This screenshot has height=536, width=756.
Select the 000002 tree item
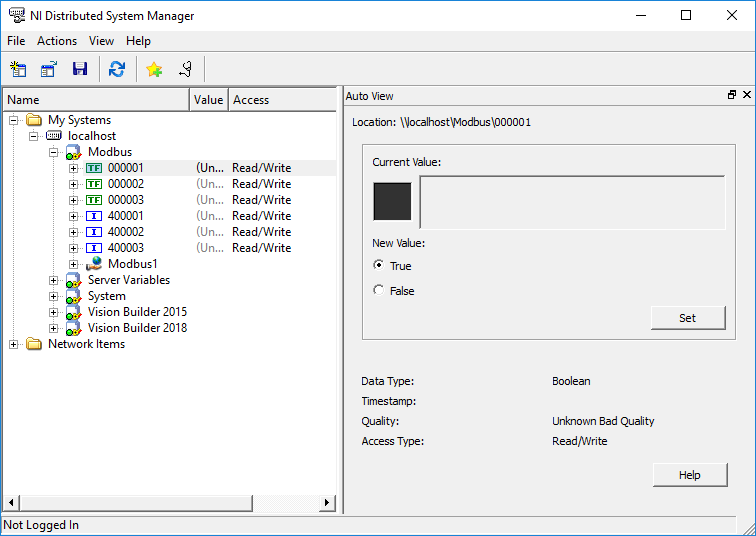pyautogui.click(x=126, y=184)
